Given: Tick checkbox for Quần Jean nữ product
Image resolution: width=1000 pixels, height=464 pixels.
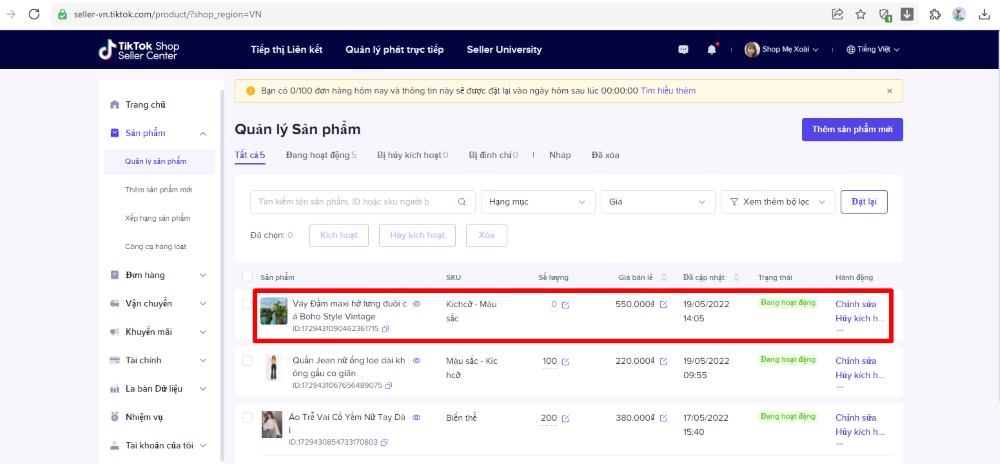Looking at the screenshot, I should [247, 361].
